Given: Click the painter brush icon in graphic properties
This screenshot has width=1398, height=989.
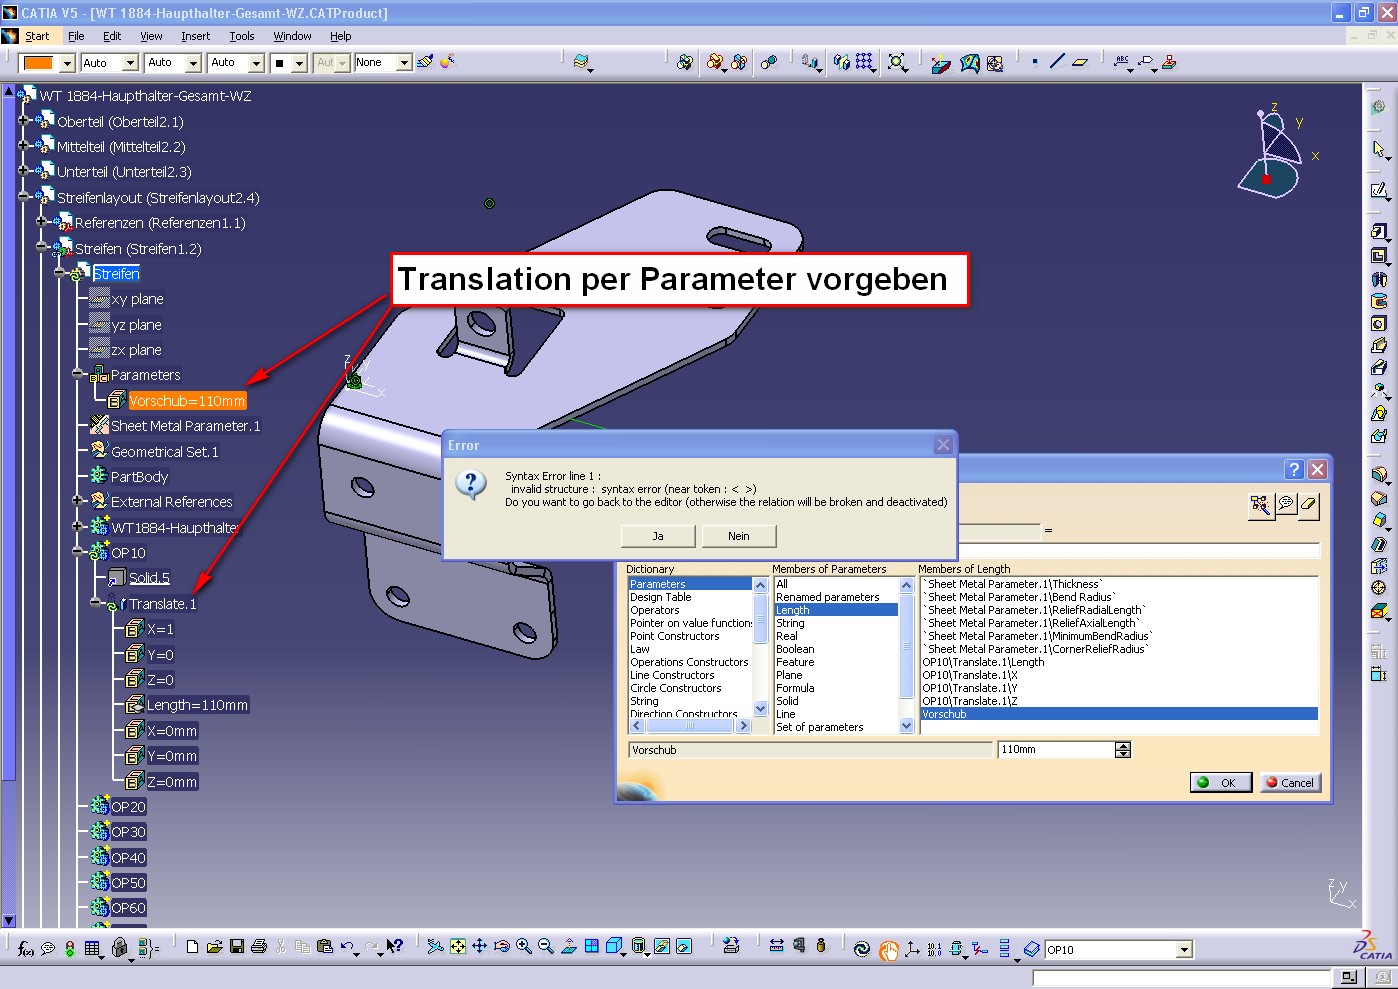Looking at the screenshot, I should coord(425,62).
